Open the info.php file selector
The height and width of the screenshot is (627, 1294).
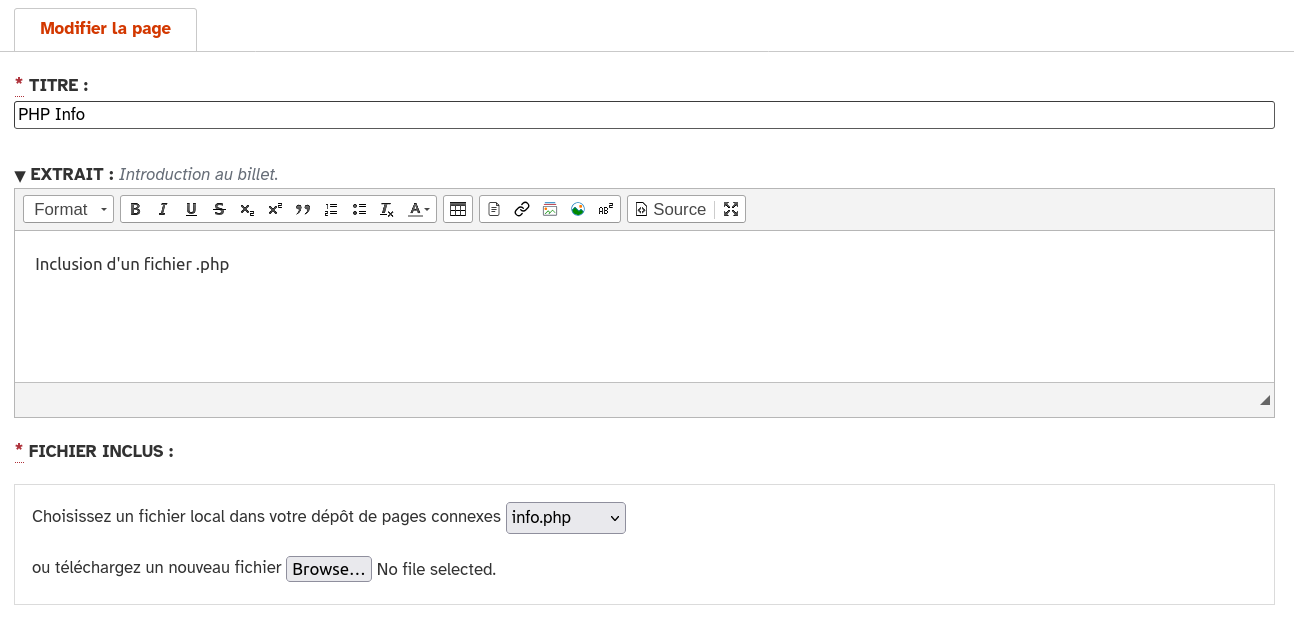pyautogui.click(x=565, y=518)
